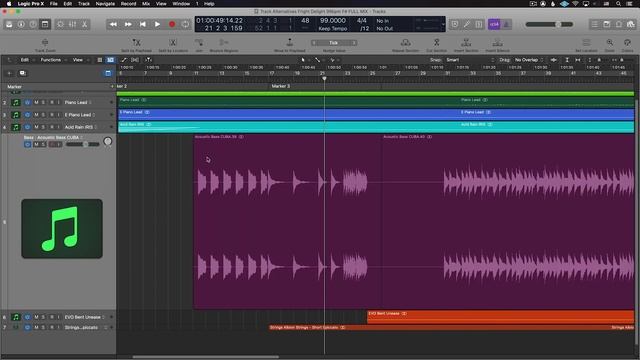Click the Join regions icon
Screen dimensions: 640x360
click(199, 42)
